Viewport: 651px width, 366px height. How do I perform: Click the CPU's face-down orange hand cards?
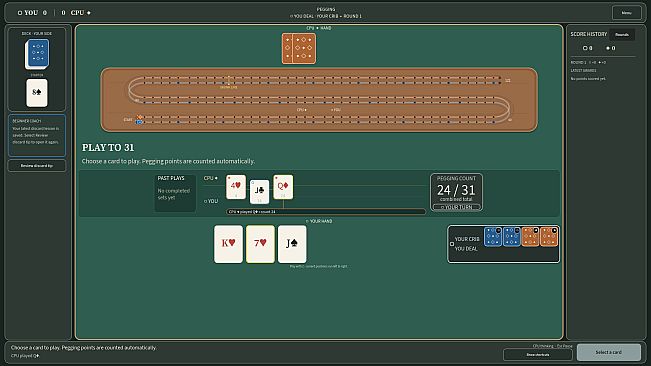click(299, 49)
